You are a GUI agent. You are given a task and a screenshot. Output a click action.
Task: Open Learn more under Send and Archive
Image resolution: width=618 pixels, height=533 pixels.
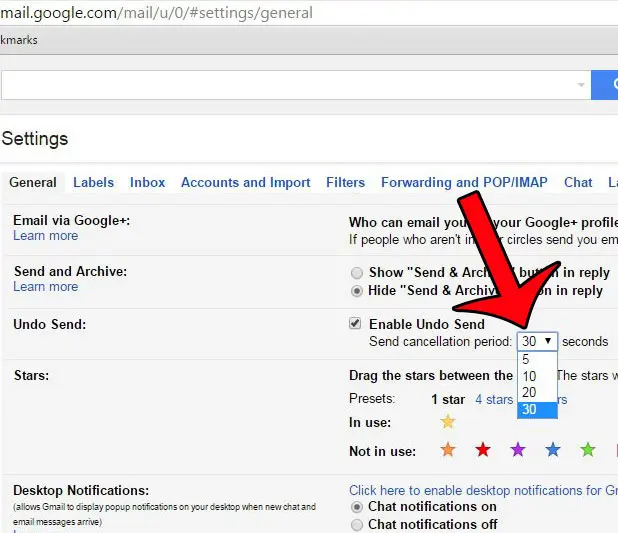click(46, 287)
